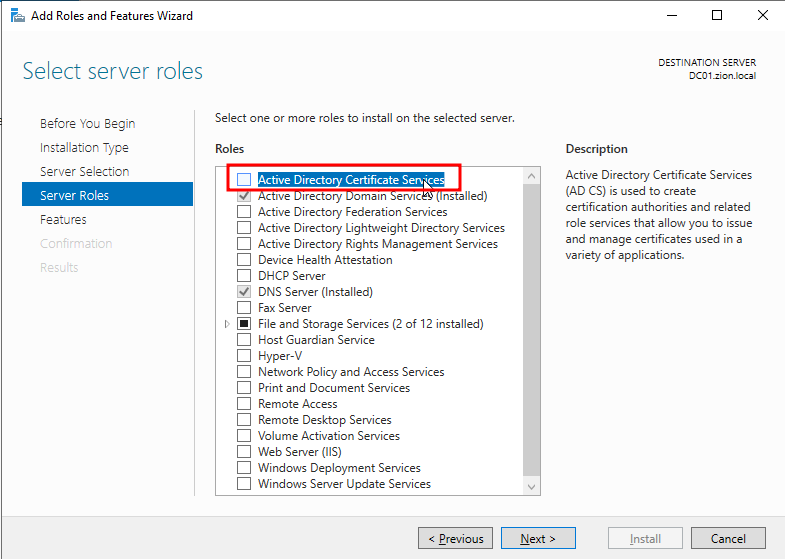Enable the DHCP Server role checkbox
Image resolution: width=785 pixels, height=559 pixels.
(x=244, y=276)
